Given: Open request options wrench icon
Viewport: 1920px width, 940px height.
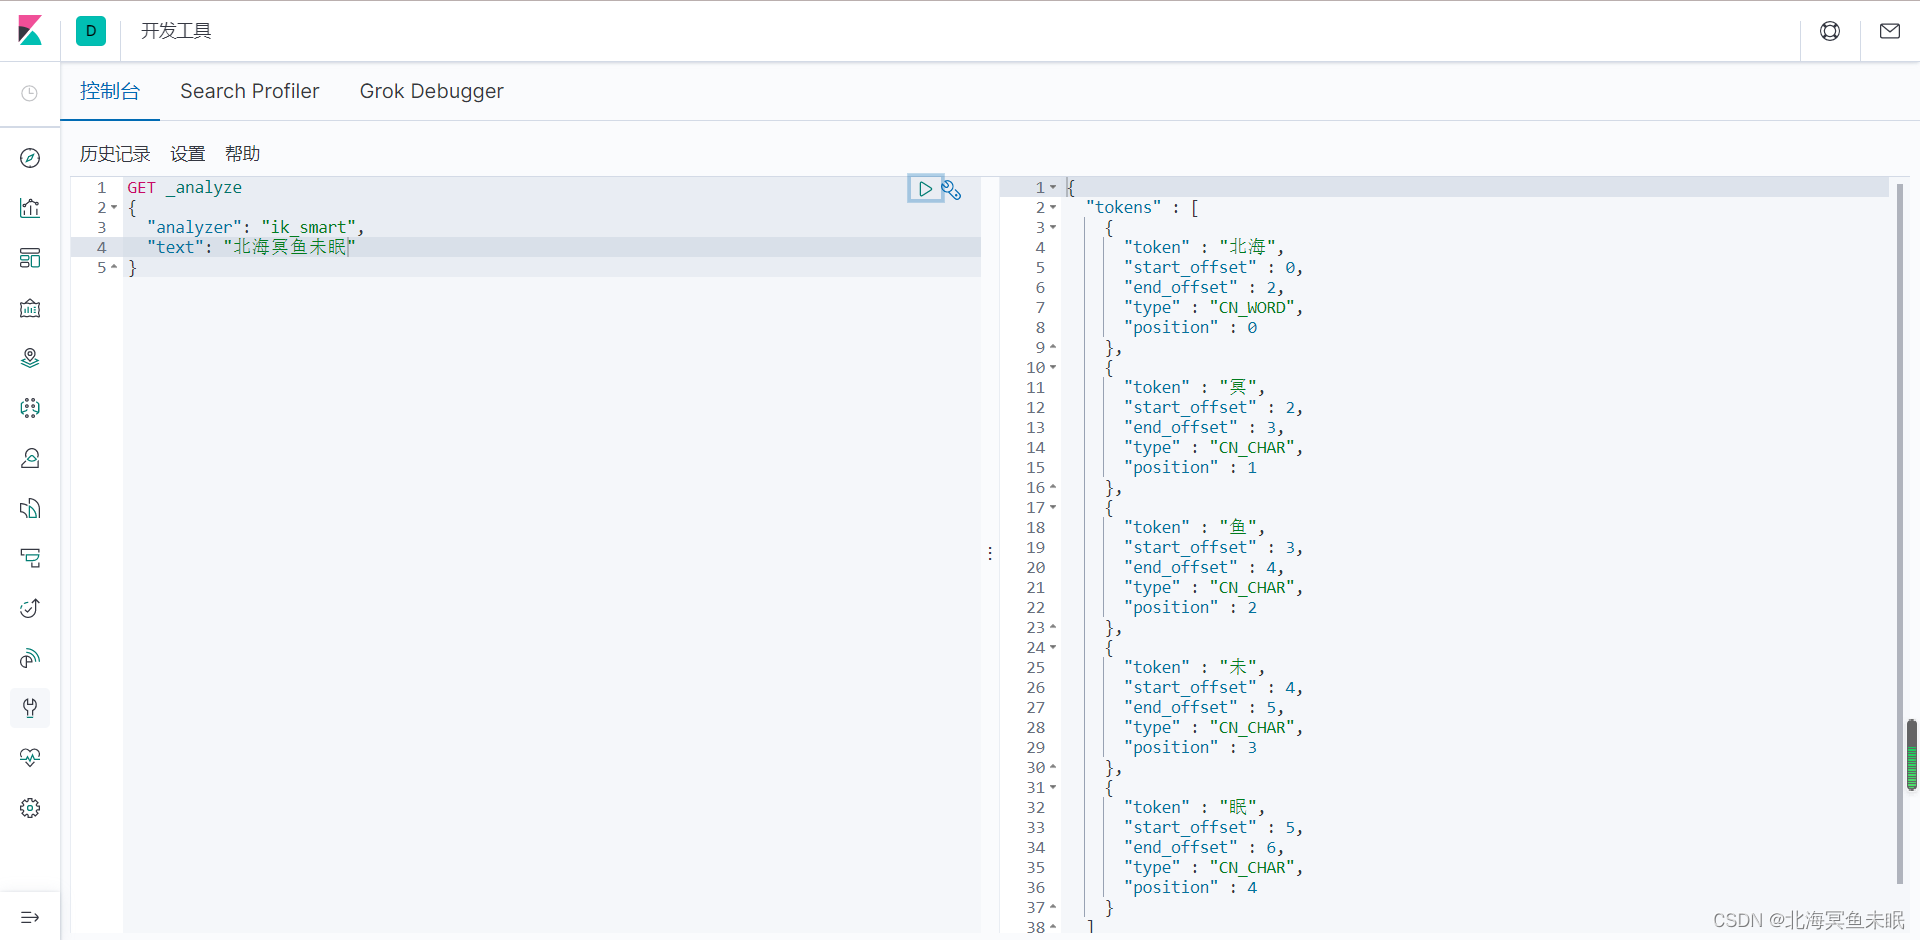Looking at the screenshot, I should click(952, 189).
